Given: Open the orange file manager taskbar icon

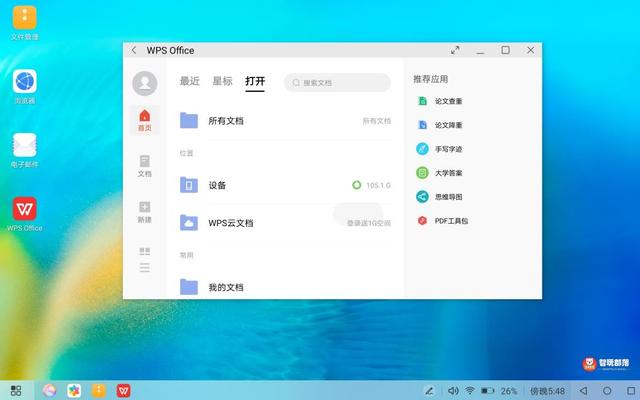Looking at the screenshot, I should (99, 391).
